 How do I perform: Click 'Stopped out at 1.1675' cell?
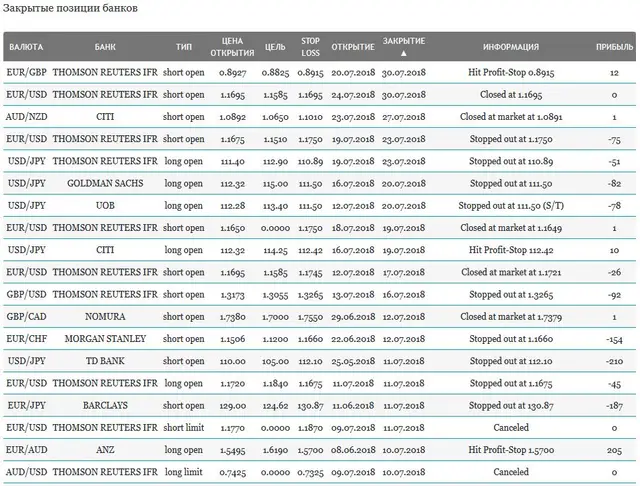coord(511,383)
